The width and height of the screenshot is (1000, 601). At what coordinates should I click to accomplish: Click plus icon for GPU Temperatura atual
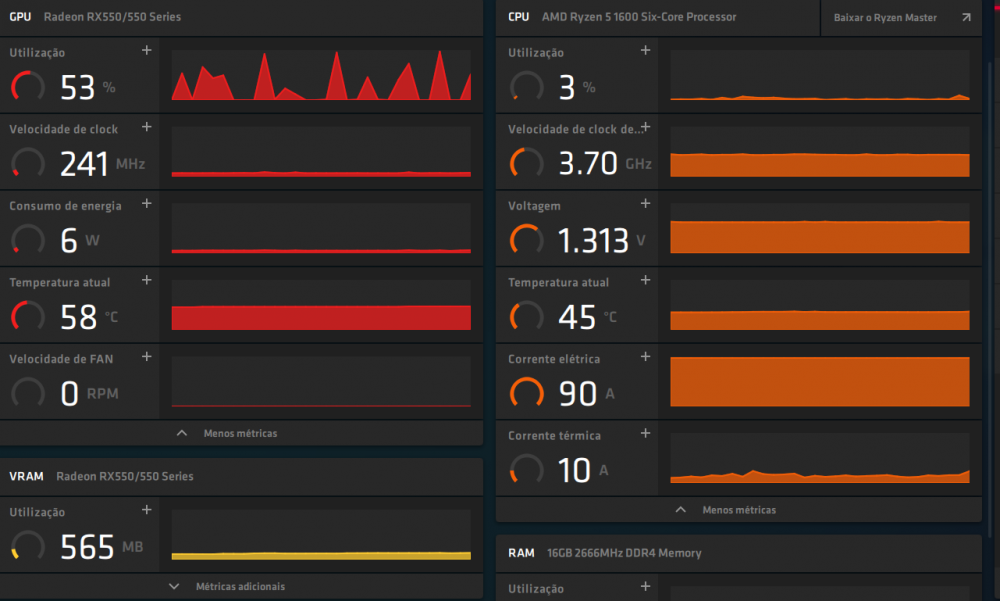point(147,280)
